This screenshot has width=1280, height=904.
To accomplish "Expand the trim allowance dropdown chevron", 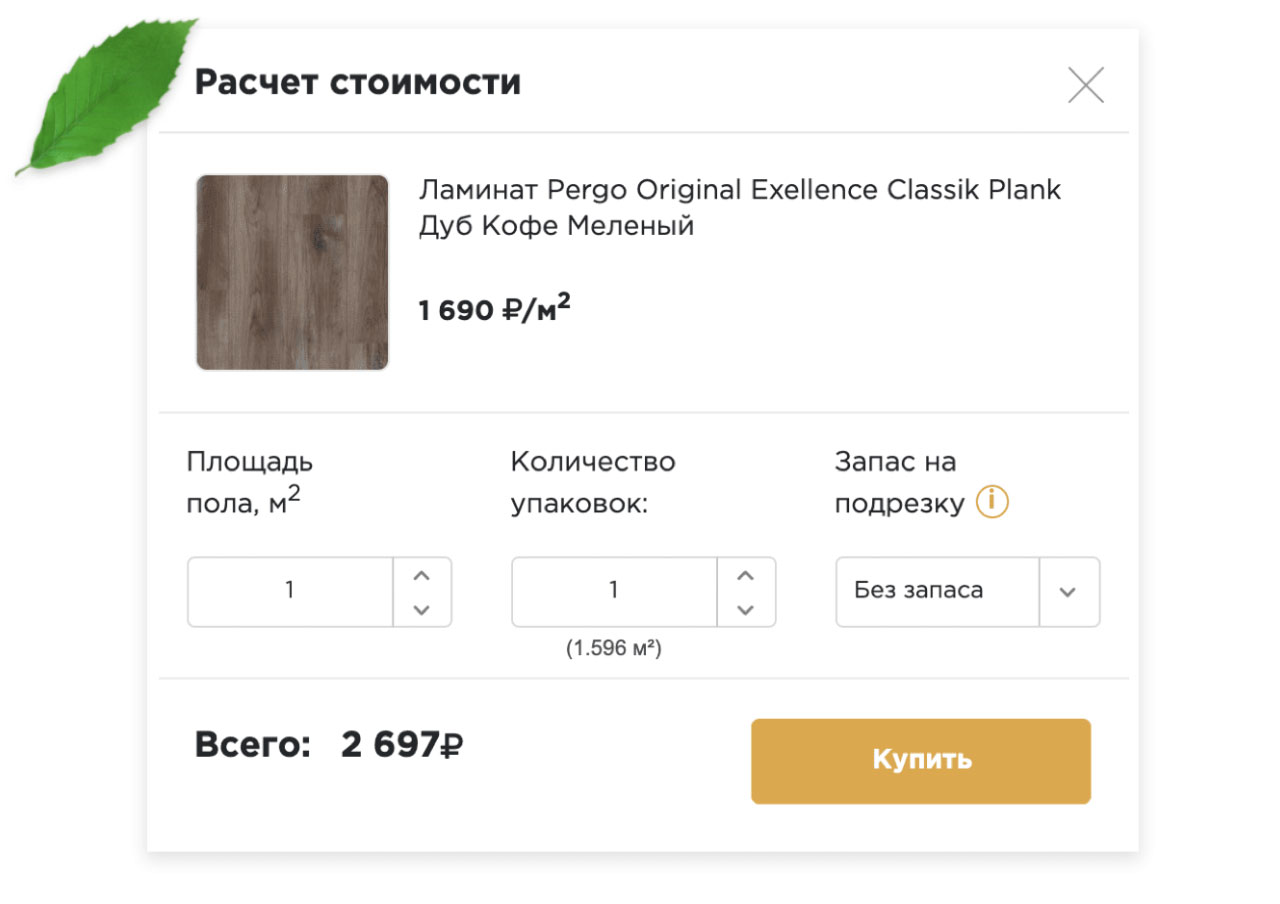I will click(x=1068, y=592).
